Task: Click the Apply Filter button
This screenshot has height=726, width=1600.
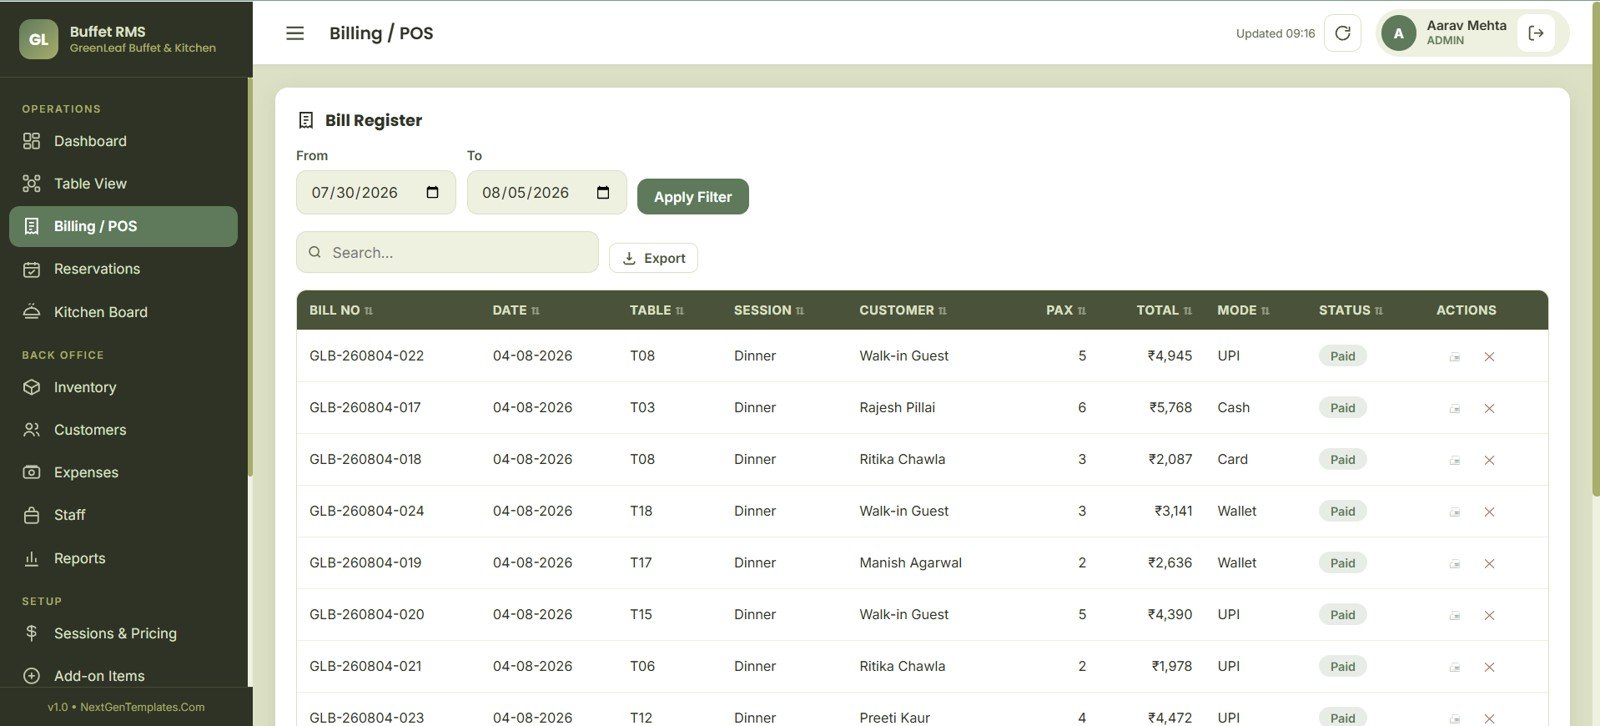Action: (x=693, y=196)
